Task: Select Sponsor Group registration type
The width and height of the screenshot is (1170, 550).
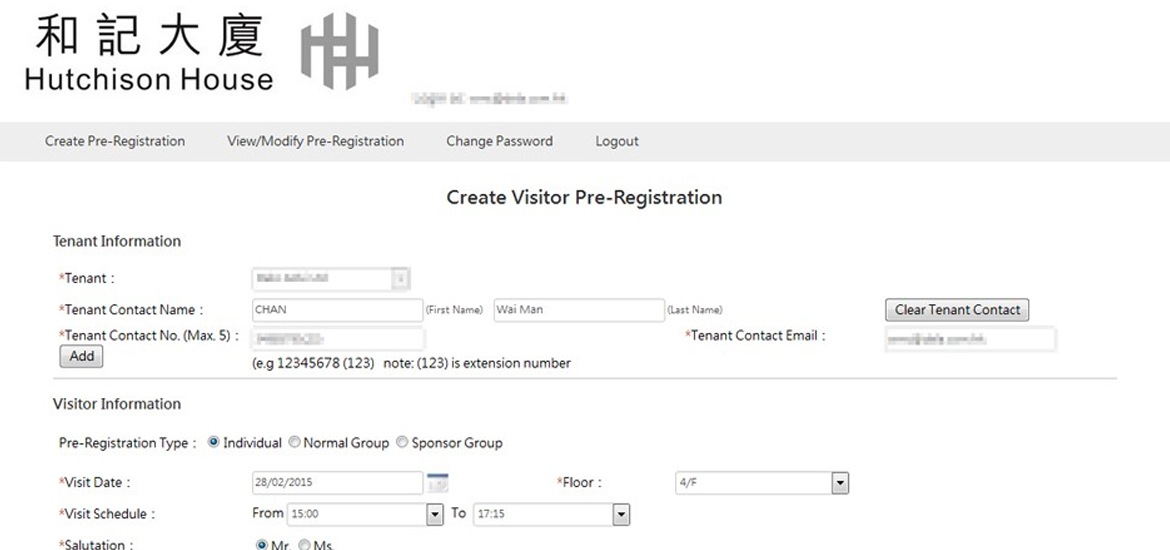Action: tap(402, 442)
